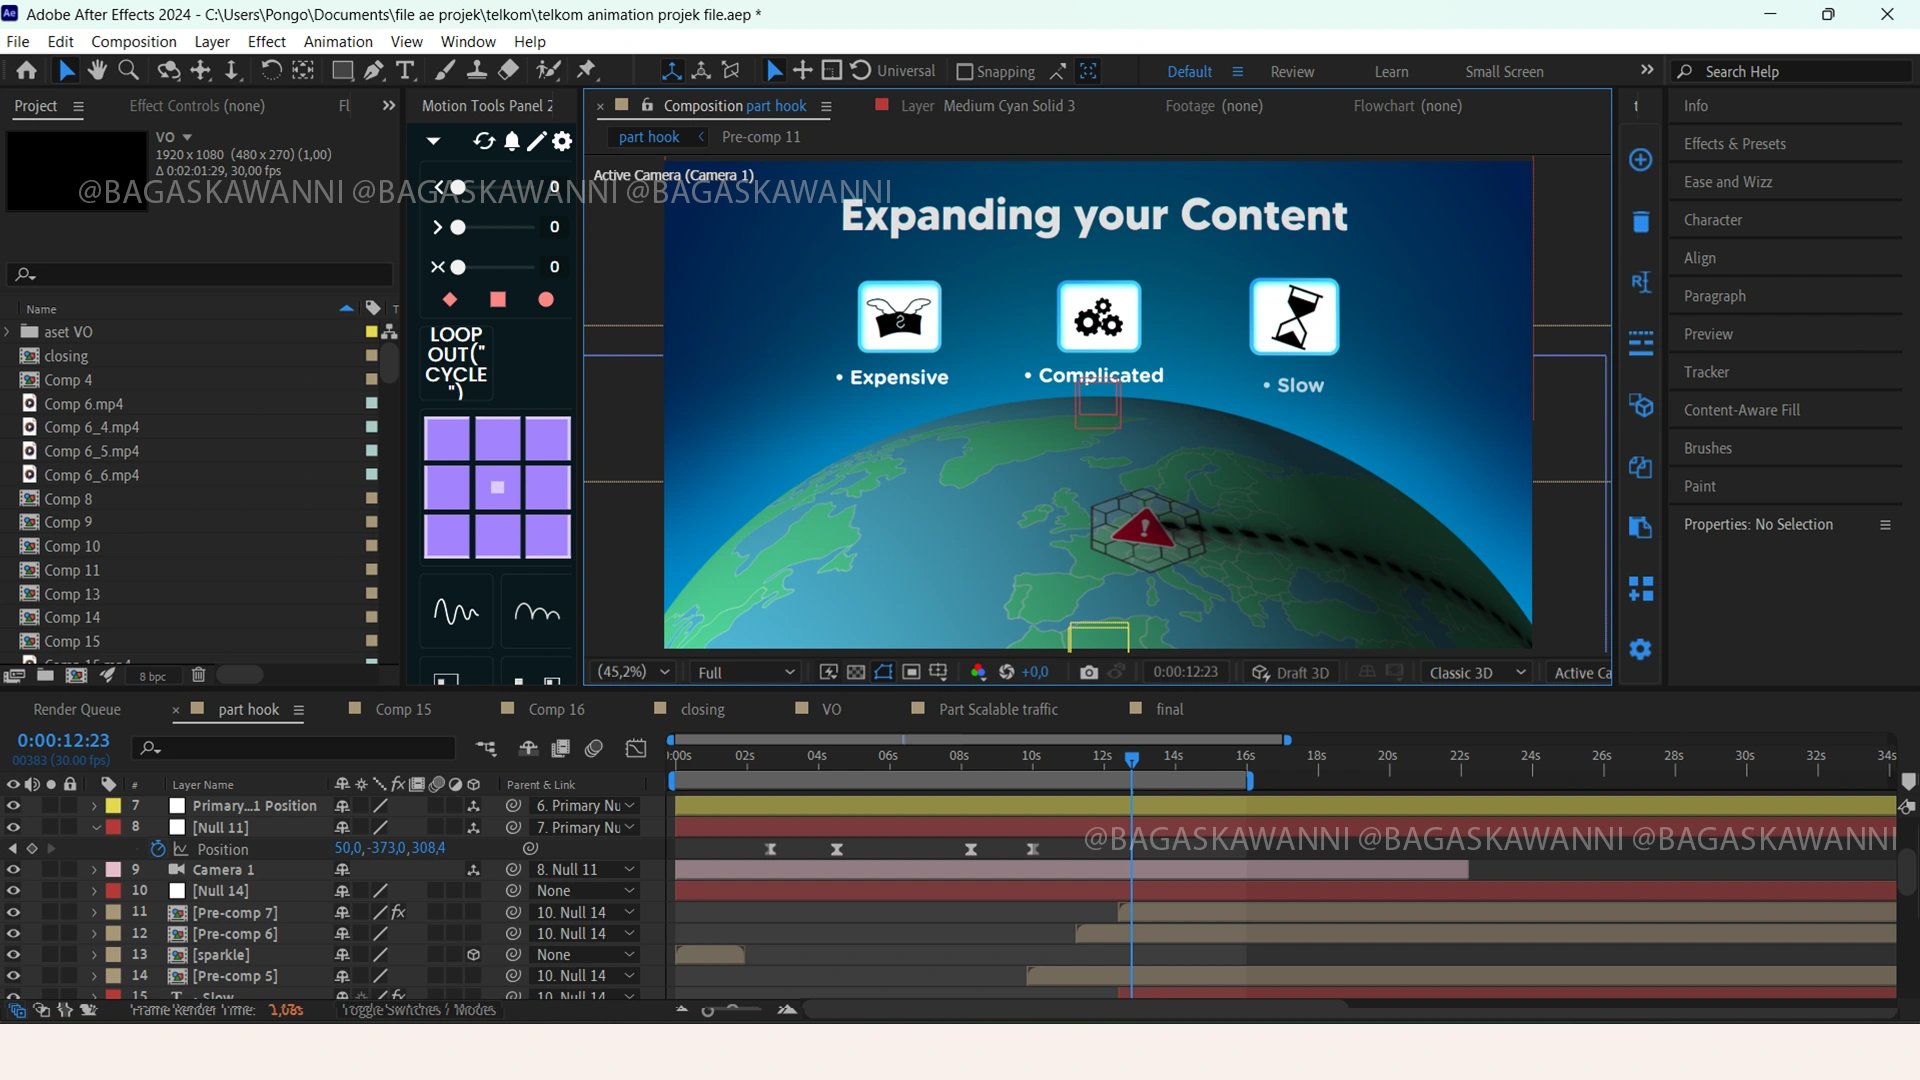Viewport: 1920px width, 1080px height.
Task: Toggle the graph editor icon in timeline
Action: pyautogui.click(x=636, y=748)
